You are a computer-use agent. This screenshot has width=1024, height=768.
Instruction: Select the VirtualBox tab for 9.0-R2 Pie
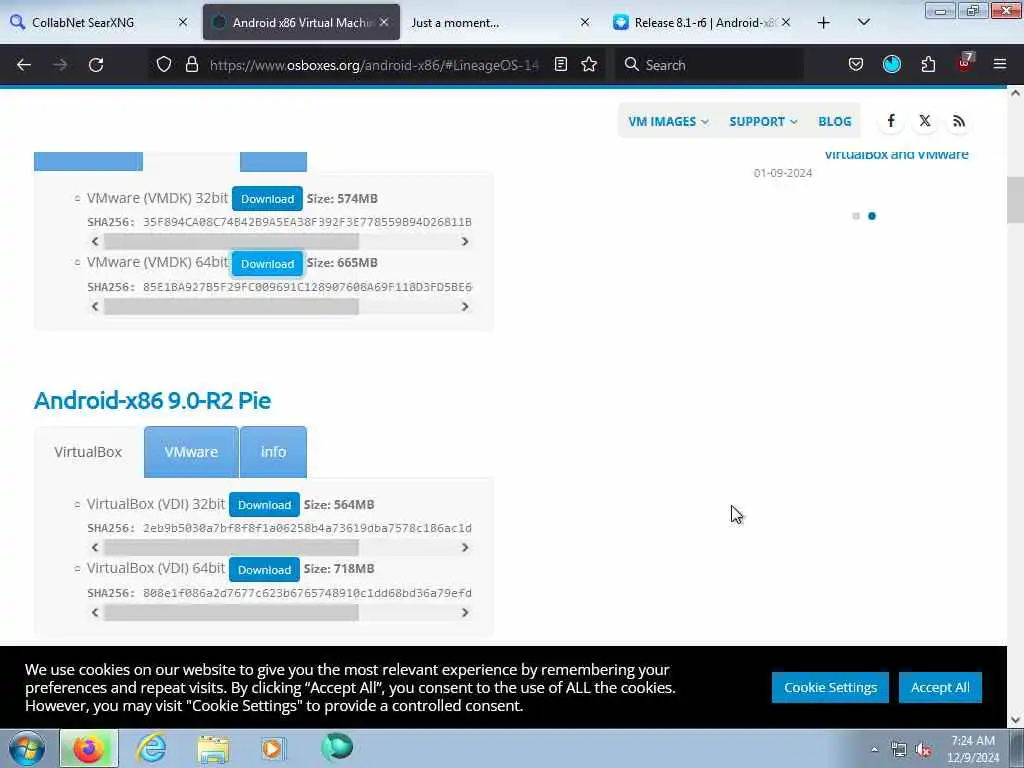(88, 452)
